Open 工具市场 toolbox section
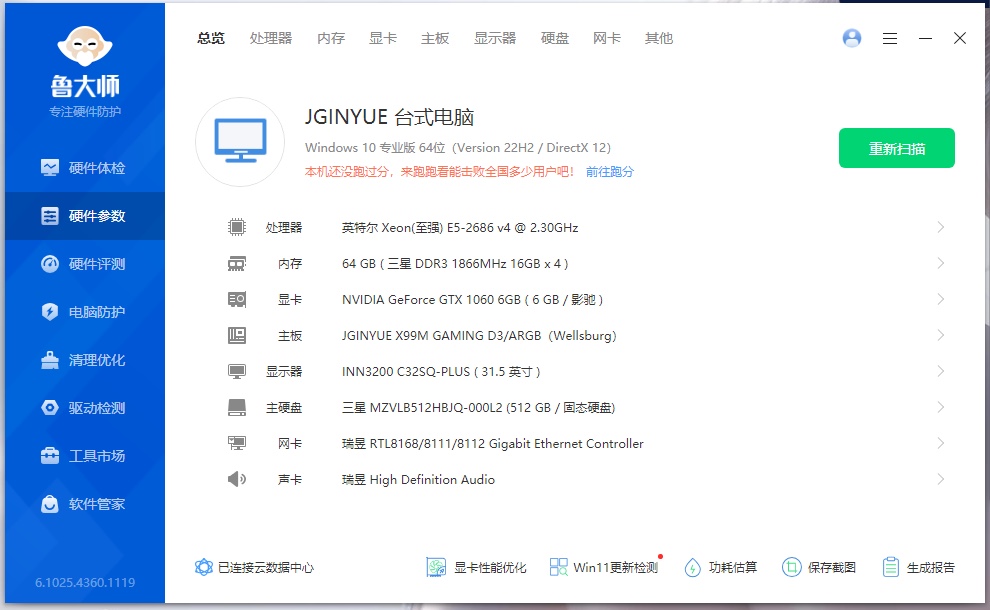The width and height of the screenshot is (990, 610). pos(84,456)
